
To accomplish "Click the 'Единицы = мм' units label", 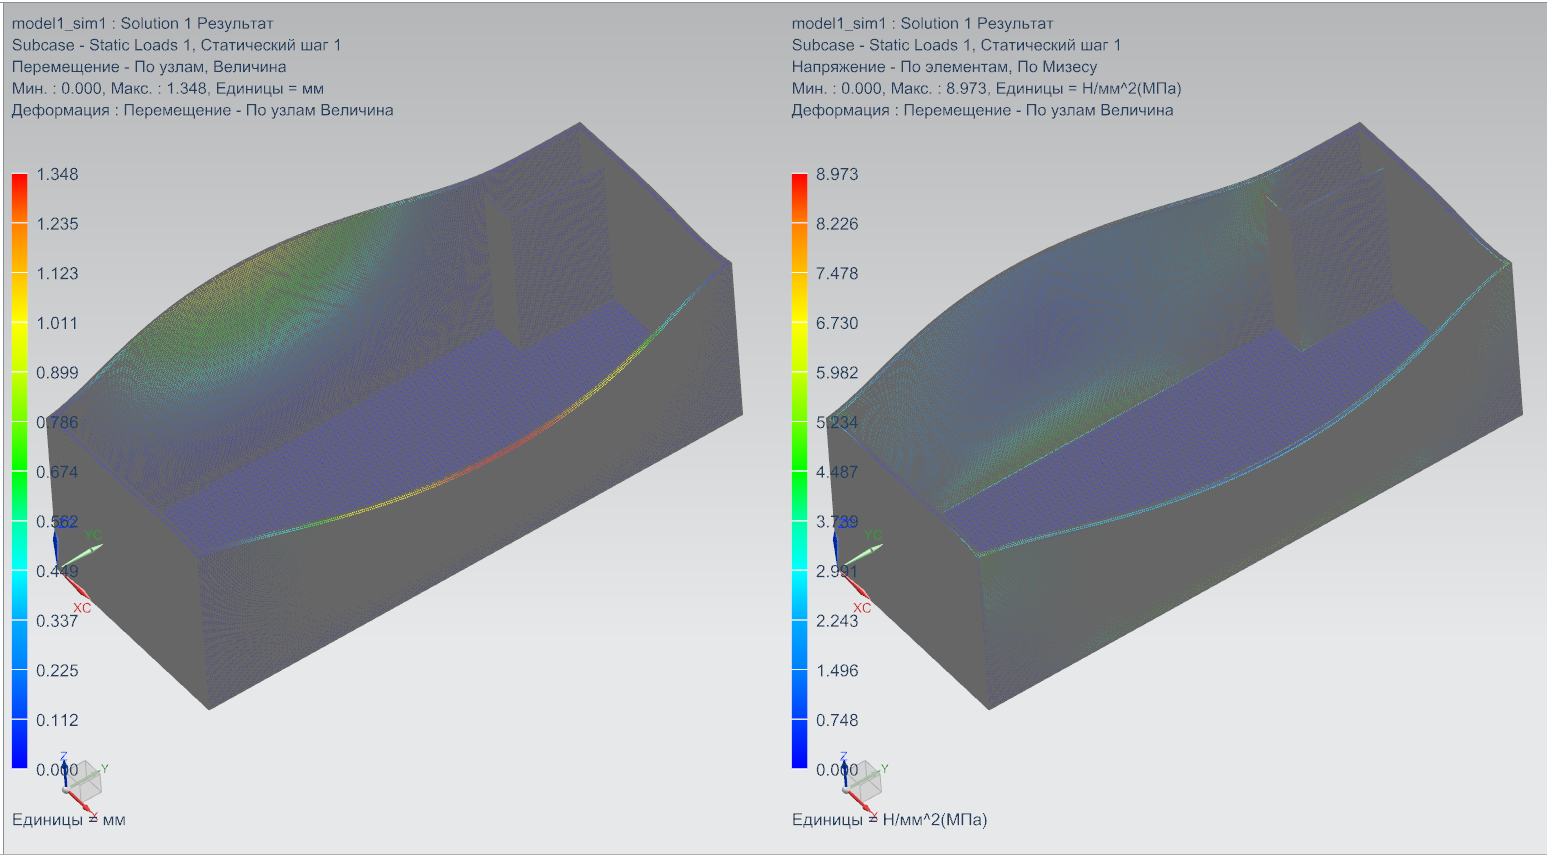I will 69,820.
